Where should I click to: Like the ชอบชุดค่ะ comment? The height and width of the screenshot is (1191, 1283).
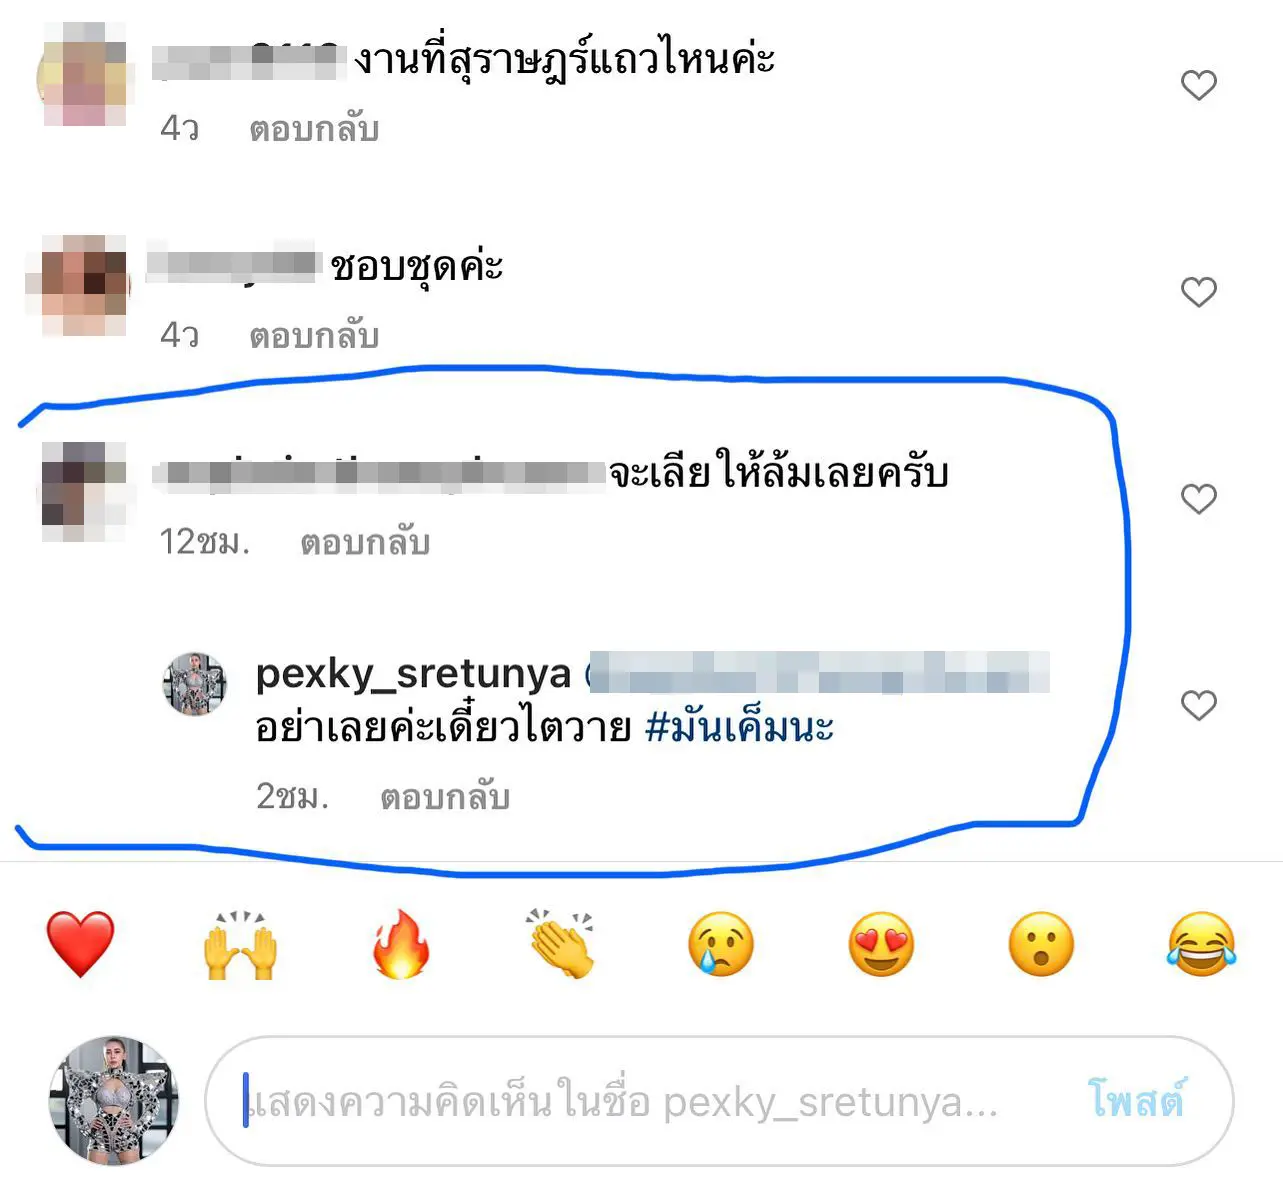[1198, 292]
